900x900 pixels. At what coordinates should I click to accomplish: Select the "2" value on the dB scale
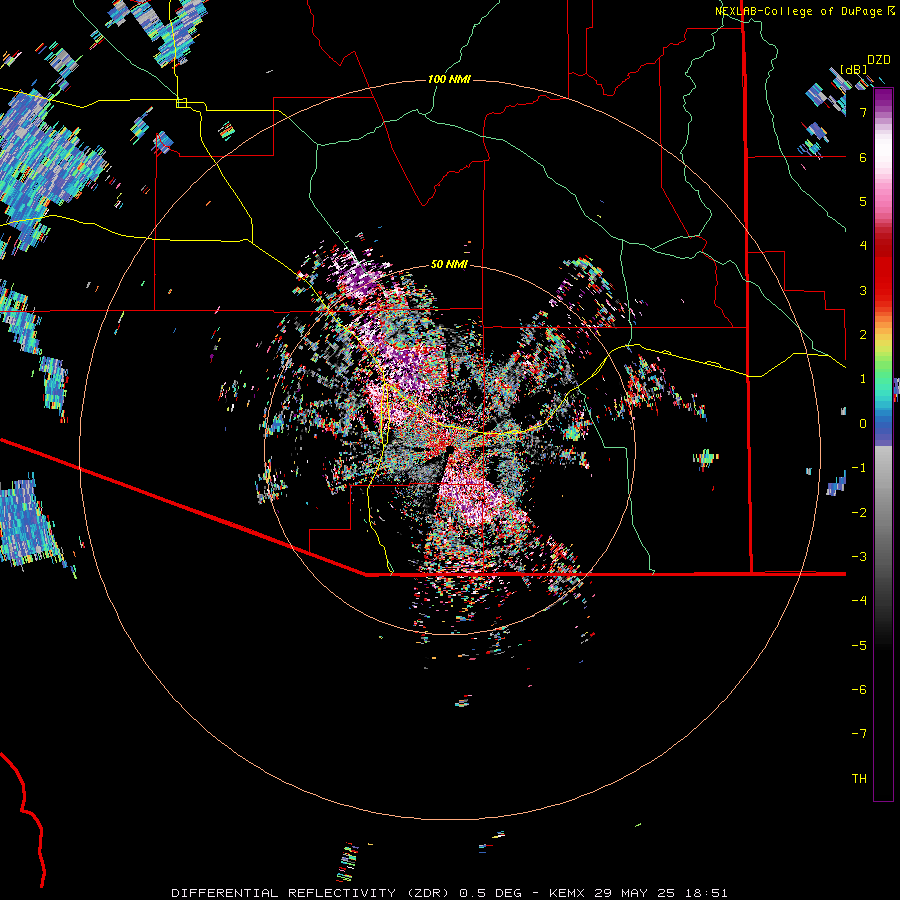pyautogui.click(x=863, y=335)
